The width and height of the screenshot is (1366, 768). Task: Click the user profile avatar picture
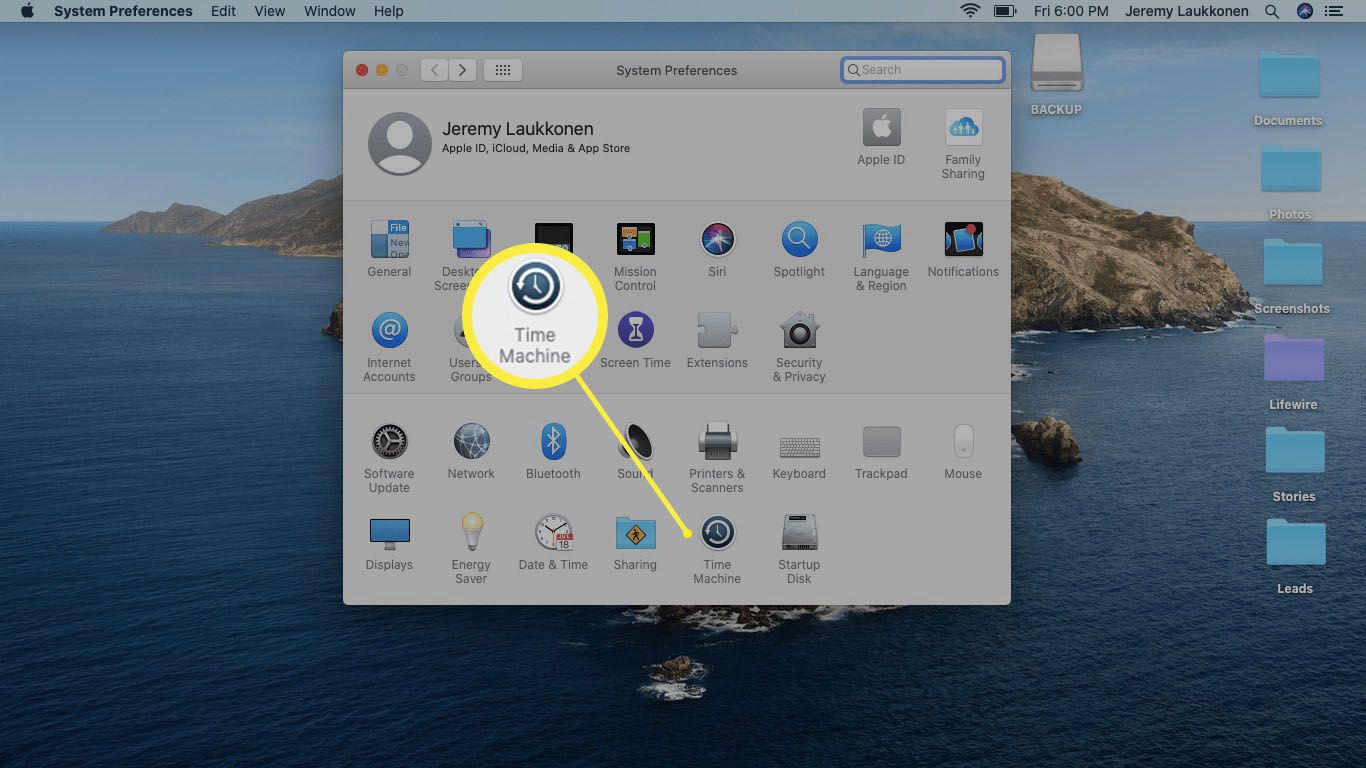[400, 144]
